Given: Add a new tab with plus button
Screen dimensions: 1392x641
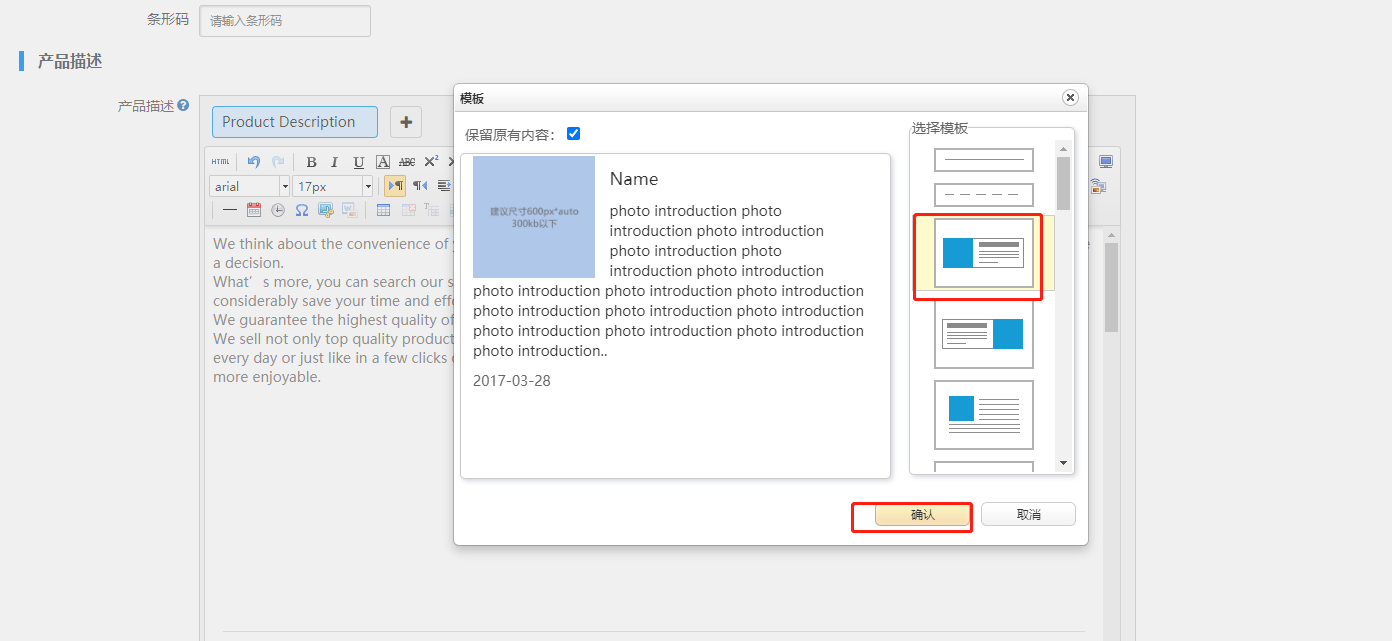Looking at the screenshot, I should click(x=406, y=122).
